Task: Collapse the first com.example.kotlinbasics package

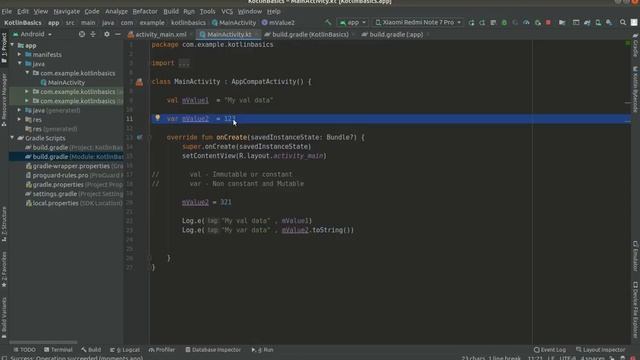Action: (27, 73)
